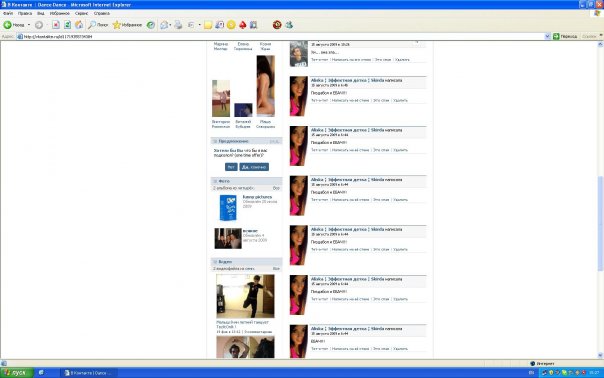Click the Home page house icon
The image size is (604, 378).
point(79,25)
